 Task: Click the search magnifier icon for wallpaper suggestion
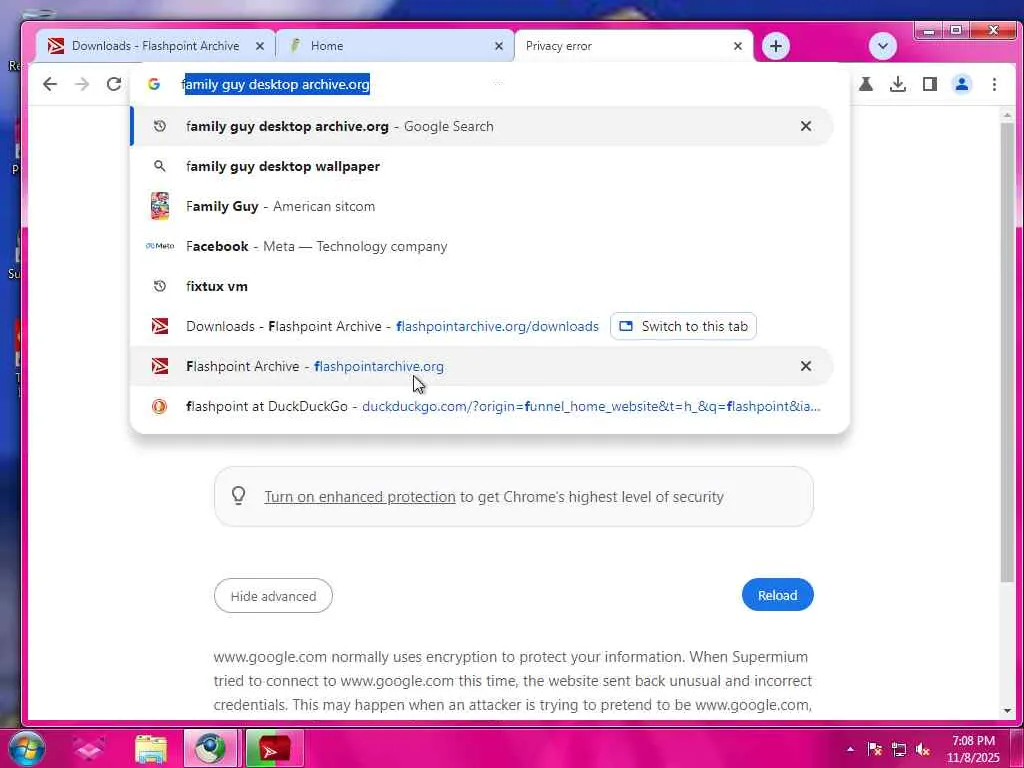160,167
